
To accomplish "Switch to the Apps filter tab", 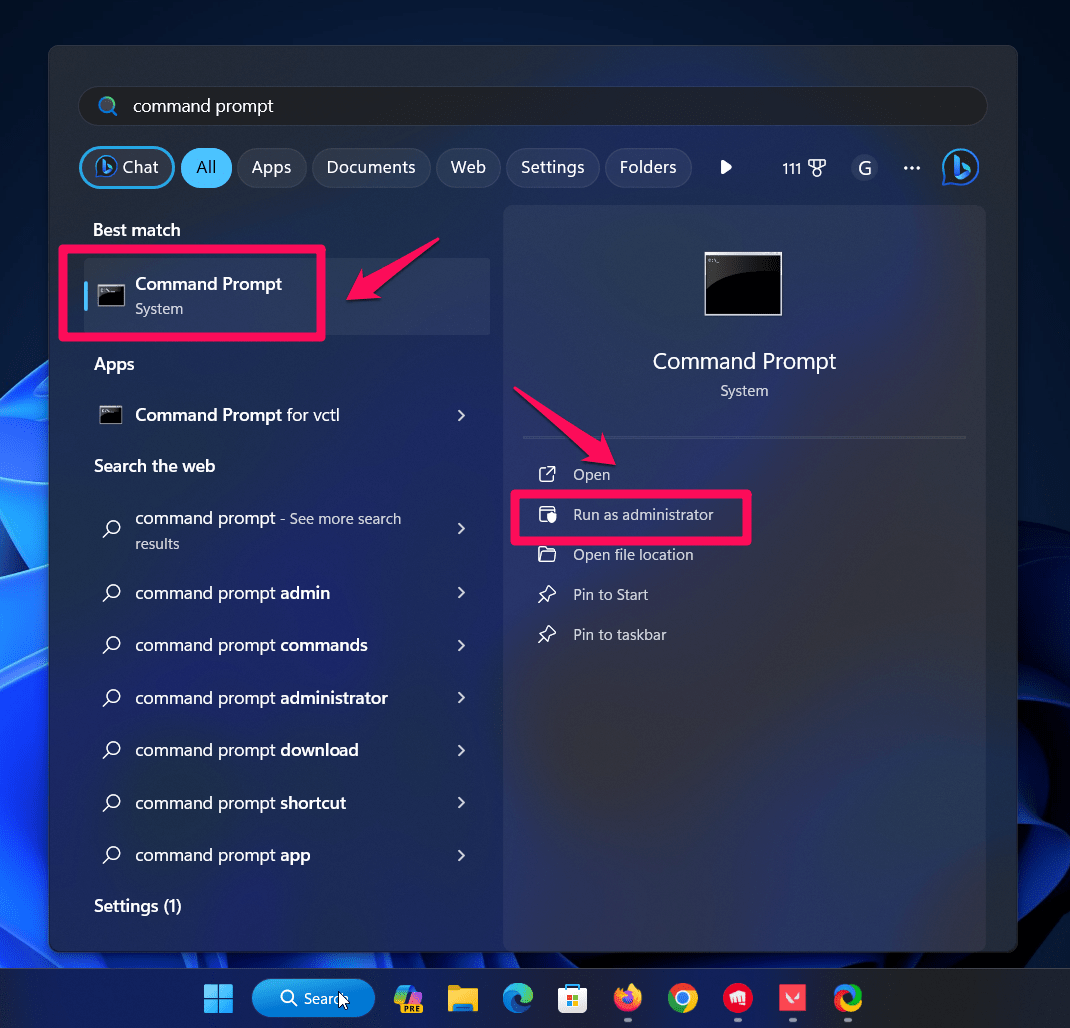I will [271, 167].
